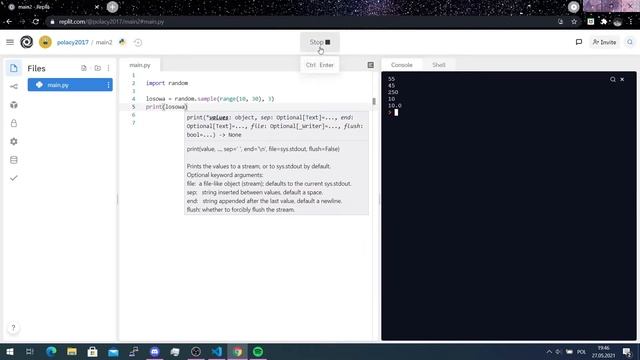Image resolution: width=640 pixels, height=360 pixels.
Task: Select the main2 - Replit browser tab
Action: point(53,7)
